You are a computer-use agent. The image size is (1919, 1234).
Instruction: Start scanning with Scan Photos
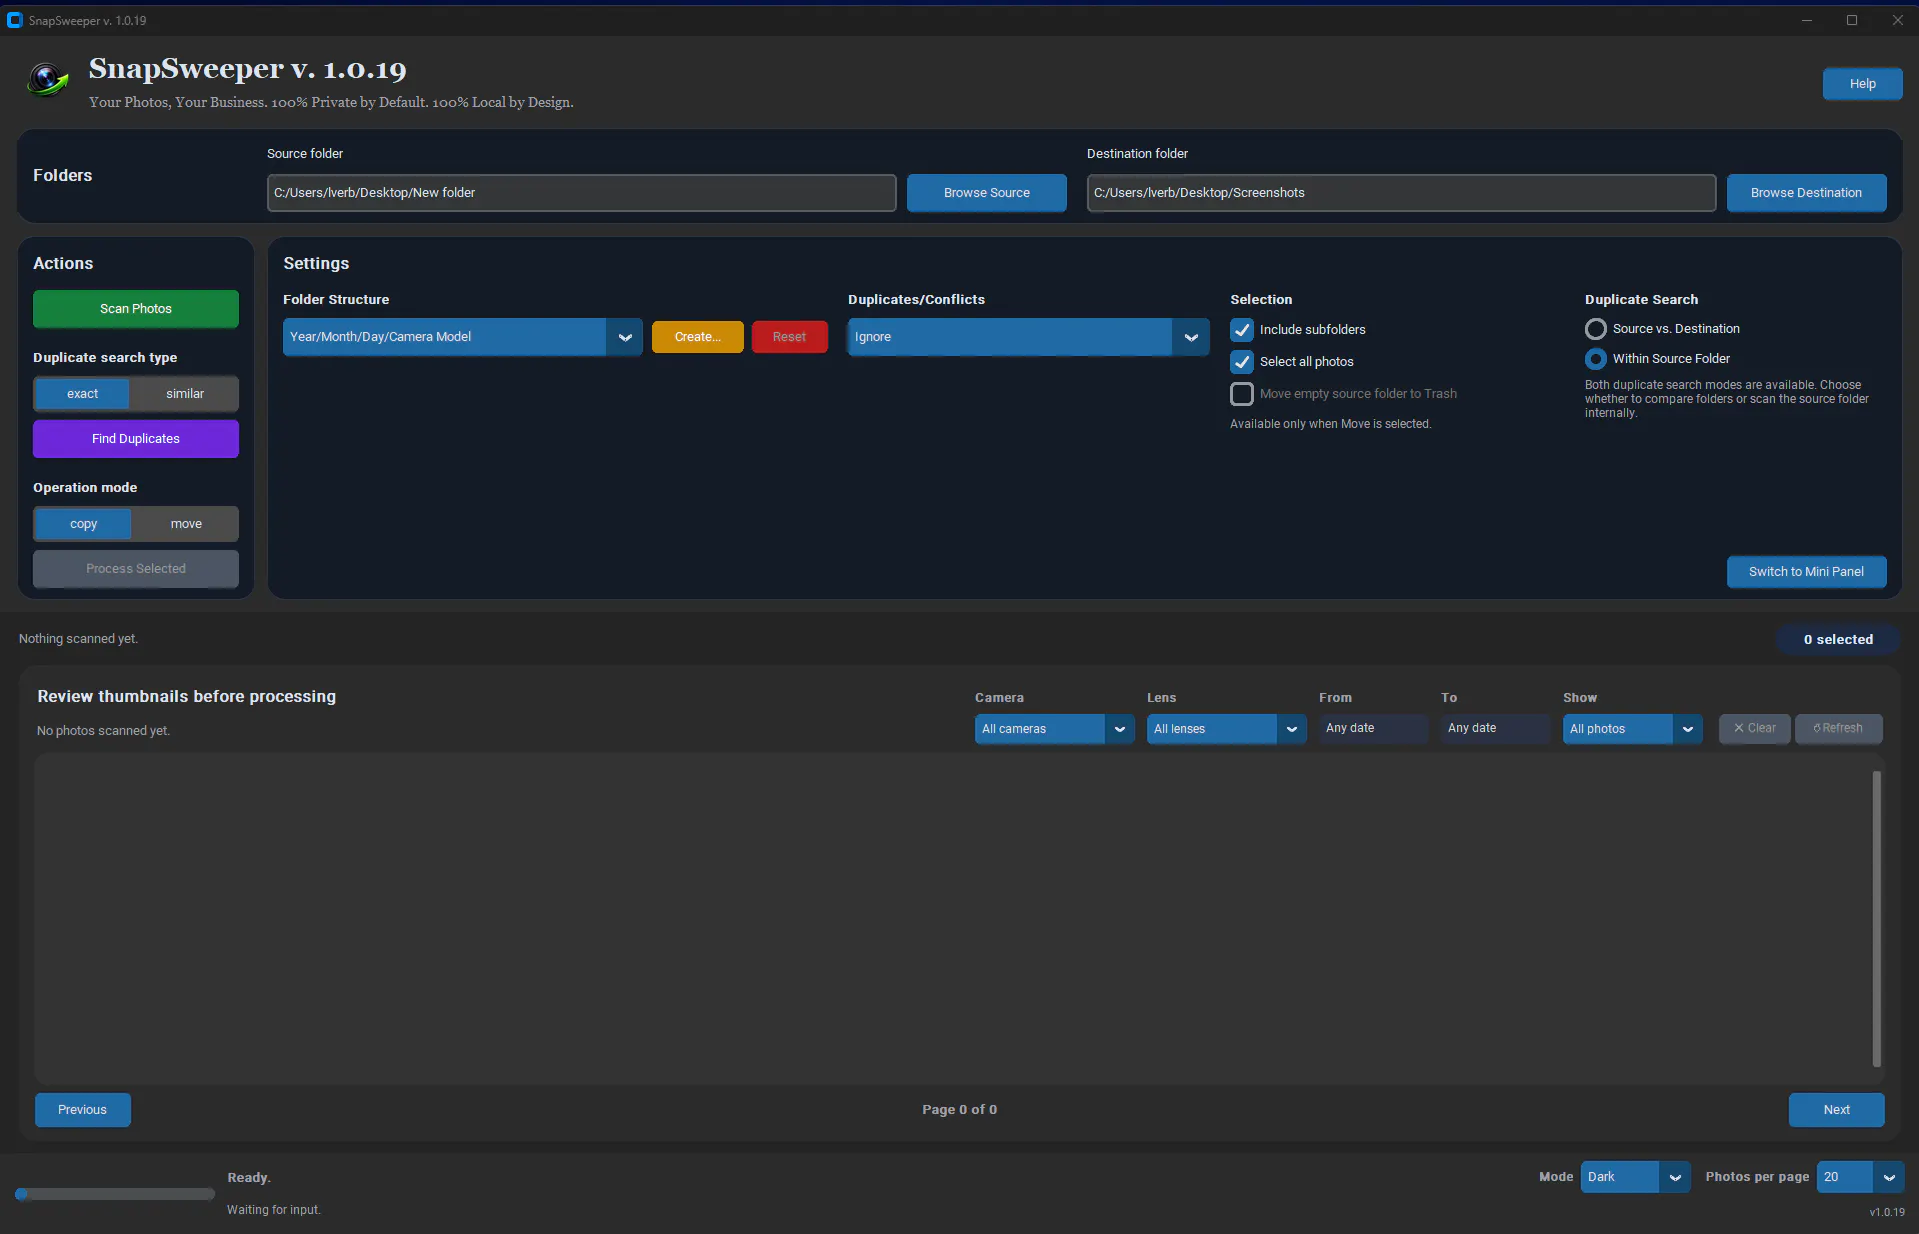[136, 309]
